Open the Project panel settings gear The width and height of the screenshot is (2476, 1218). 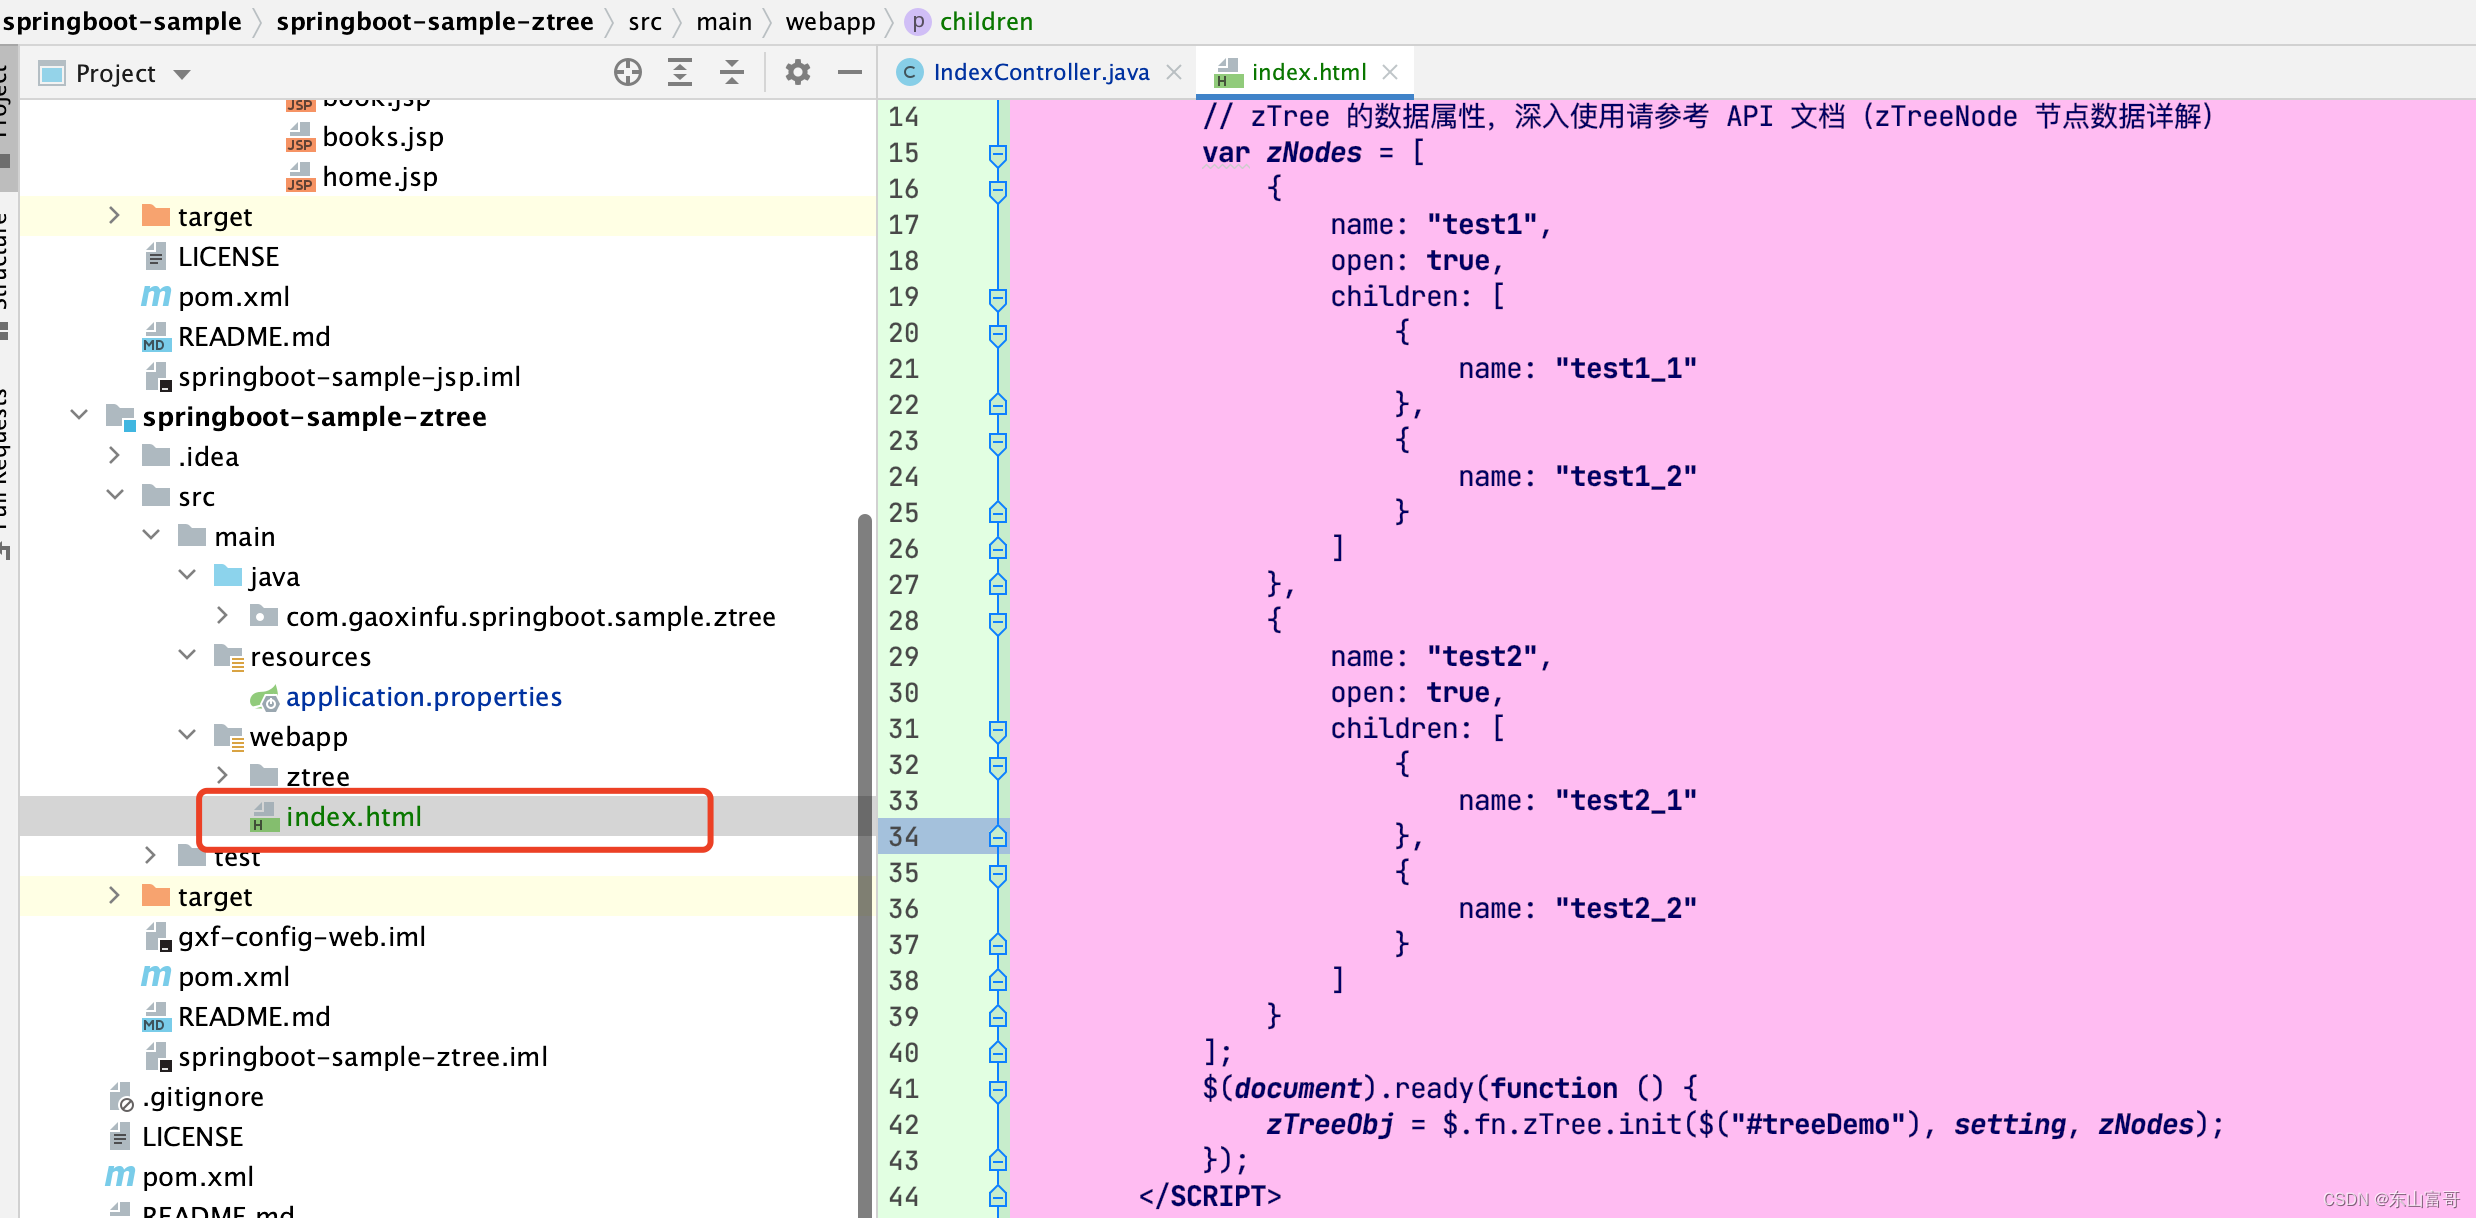point(797,72)
